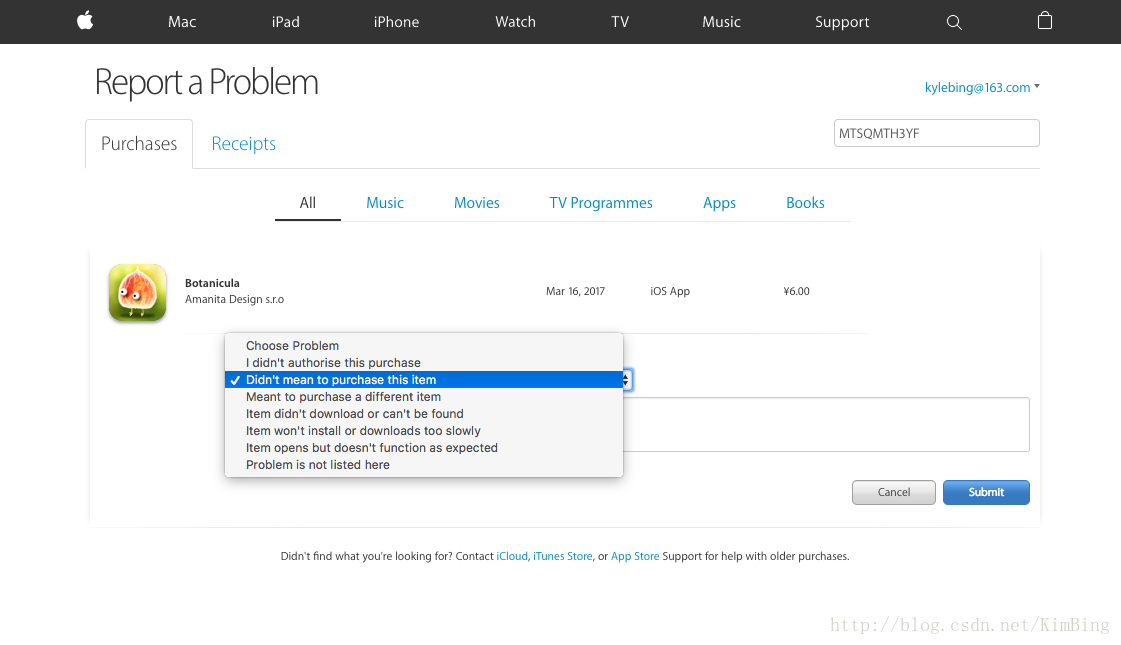Select the TV Programmes filter tab
Image resolution: width=1121 pixels, height=645 pixels.
pyautogui.click(x=601, y=203)
